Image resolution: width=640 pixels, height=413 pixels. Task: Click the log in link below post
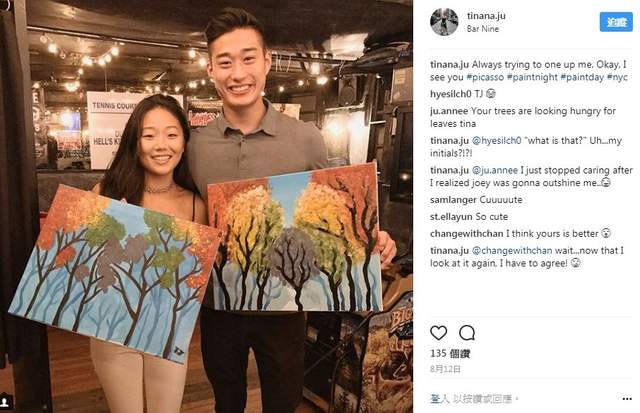tap(439, 399)
